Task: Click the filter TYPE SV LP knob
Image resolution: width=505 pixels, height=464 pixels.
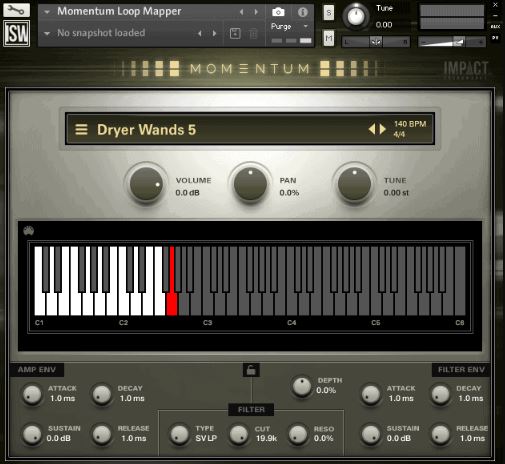Action: click(180, 434)
